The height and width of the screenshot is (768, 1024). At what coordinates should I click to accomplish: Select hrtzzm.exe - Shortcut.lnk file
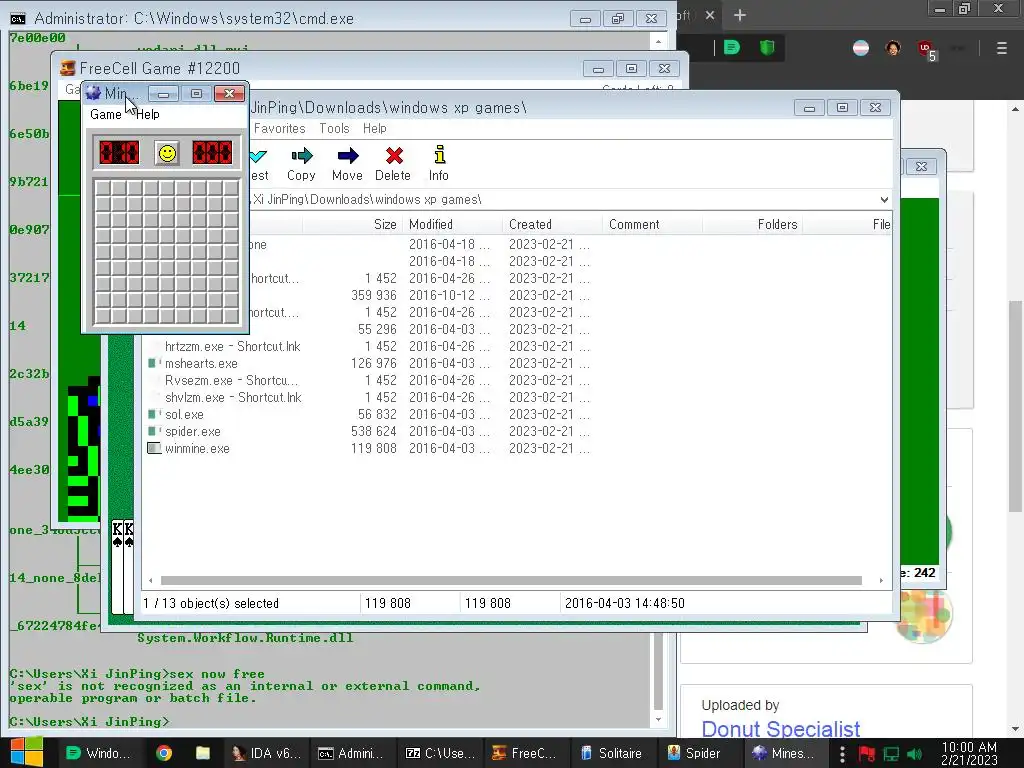(x=232, y=347)
